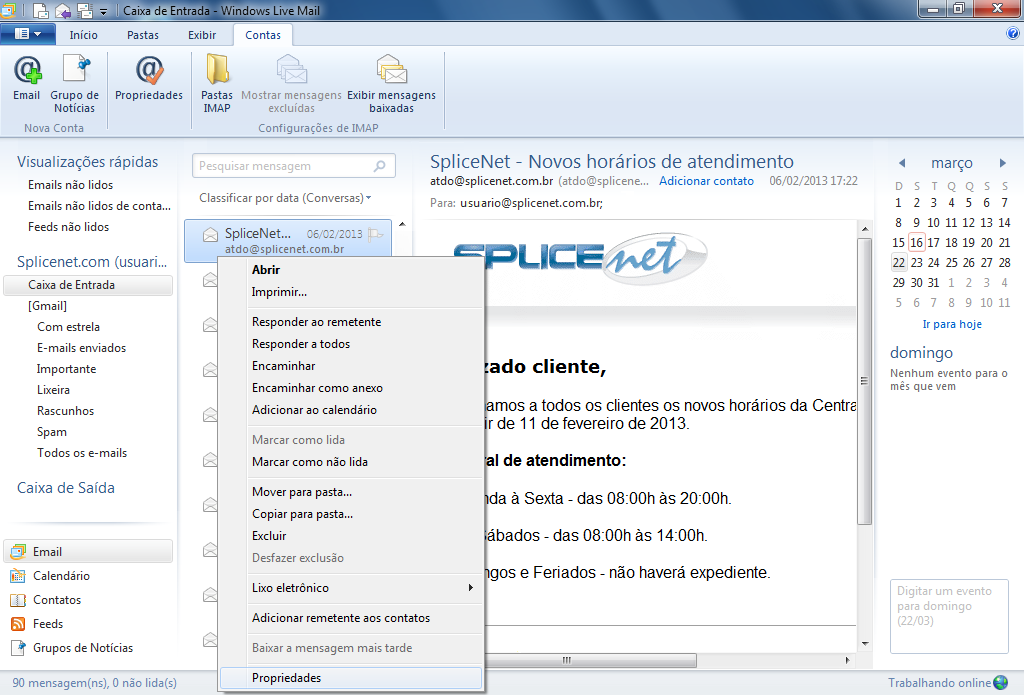1024x695 pixels.
Task: Click the Digitar um evento input box
Action: (949, 616)
